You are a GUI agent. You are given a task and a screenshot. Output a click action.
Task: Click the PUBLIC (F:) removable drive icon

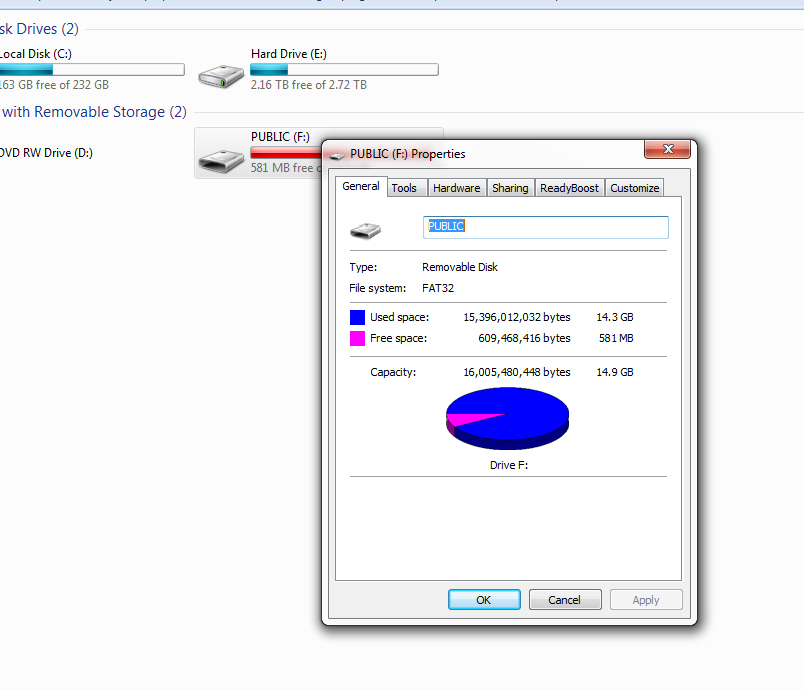[x=221, y=161]
